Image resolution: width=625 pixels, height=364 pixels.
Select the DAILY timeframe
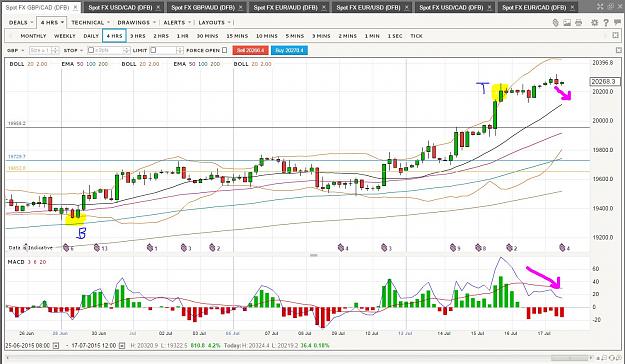click(91, 36)
